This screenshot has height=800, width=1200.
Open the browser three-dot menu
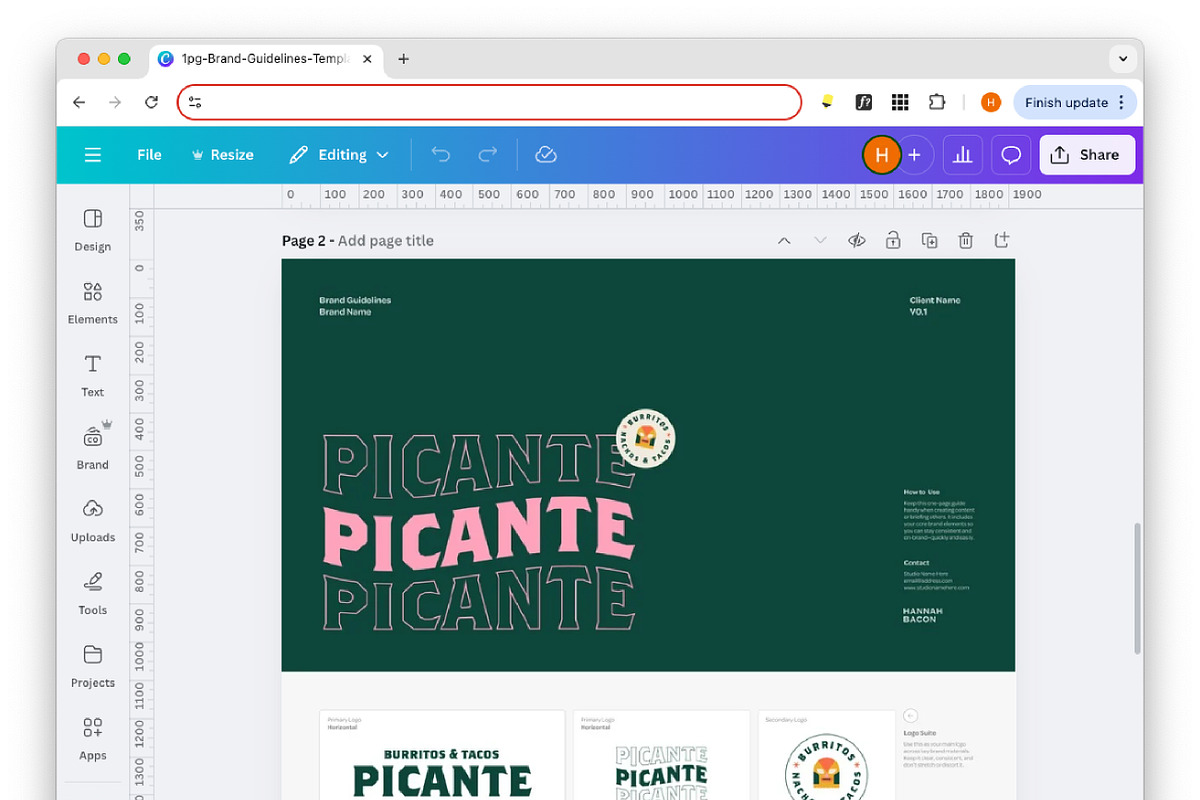[1122, 102]
